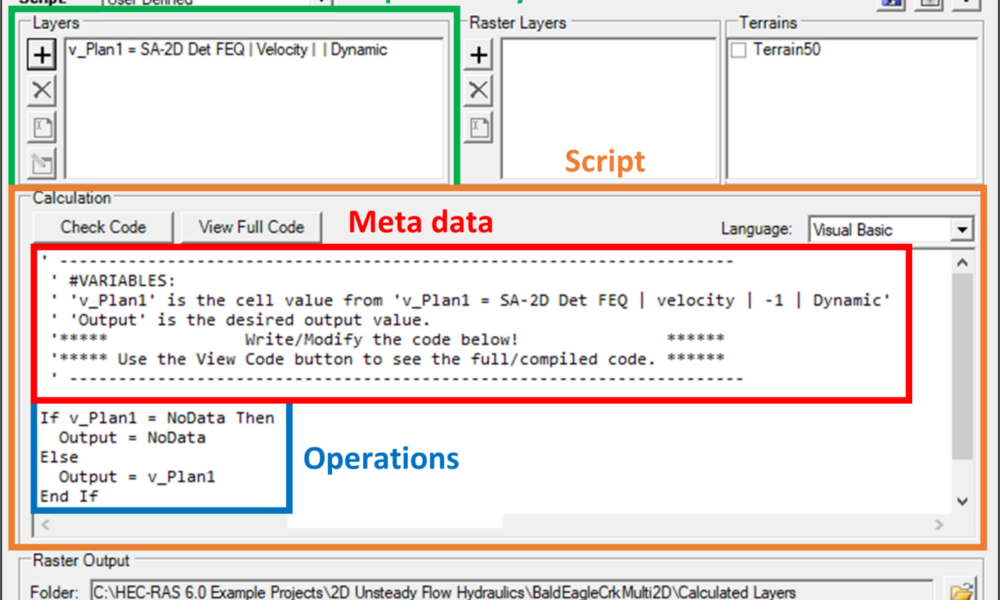Click the blue save icon in the top-right toolbar

pos(890,5)
